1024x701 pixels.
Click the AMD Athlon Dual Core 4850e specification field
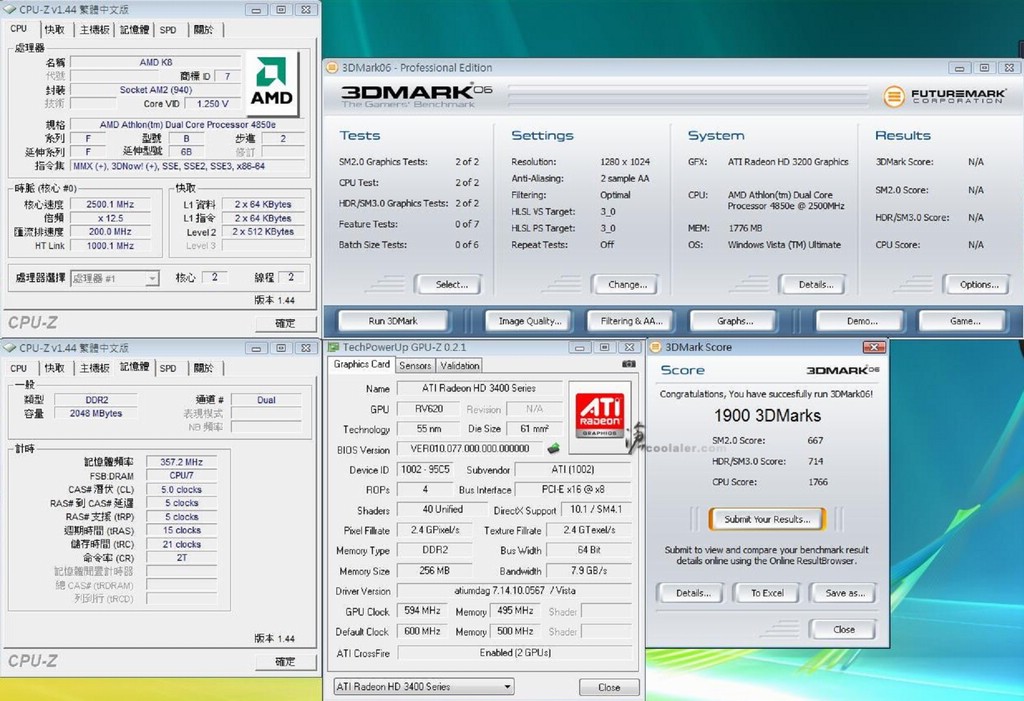coord(187,124)
